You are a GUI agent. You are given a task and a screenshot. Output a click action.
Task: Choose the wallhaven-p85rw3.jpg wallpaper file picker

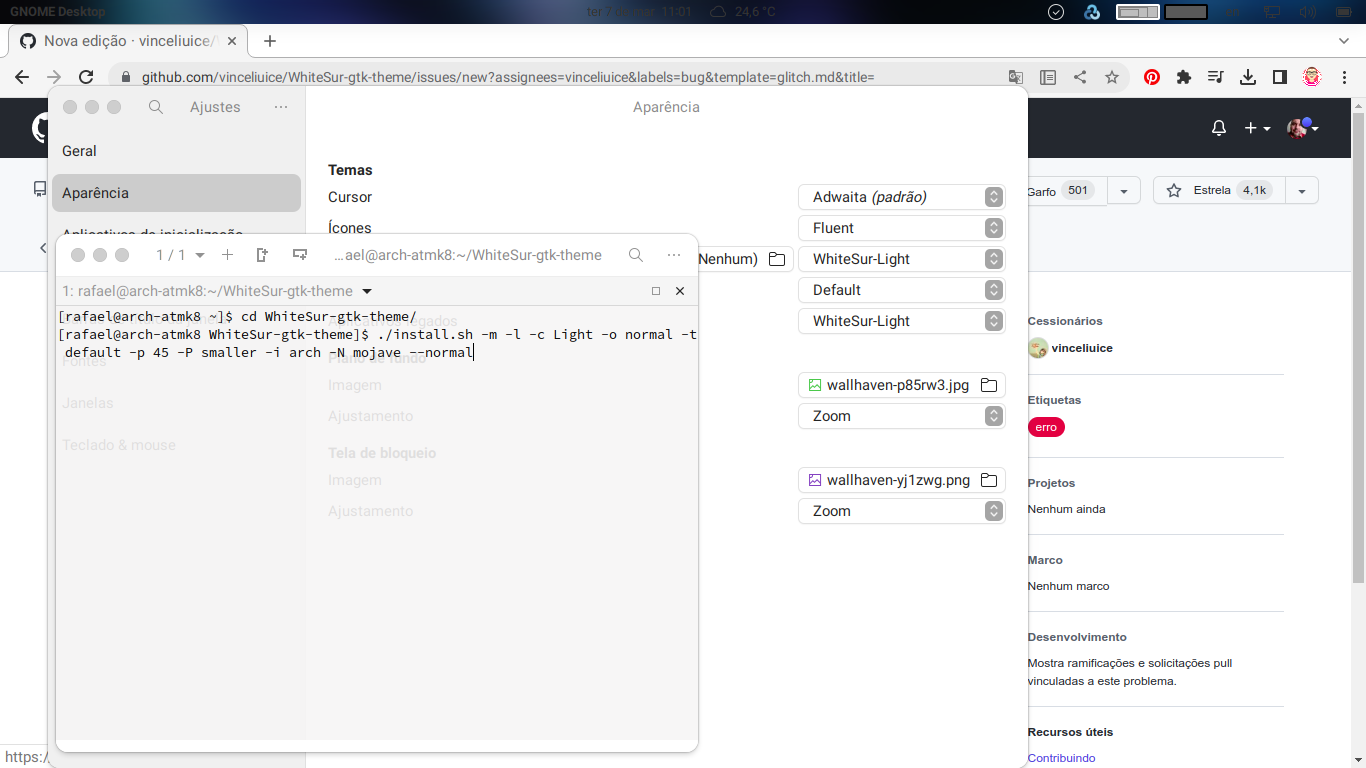coord(988,385)
